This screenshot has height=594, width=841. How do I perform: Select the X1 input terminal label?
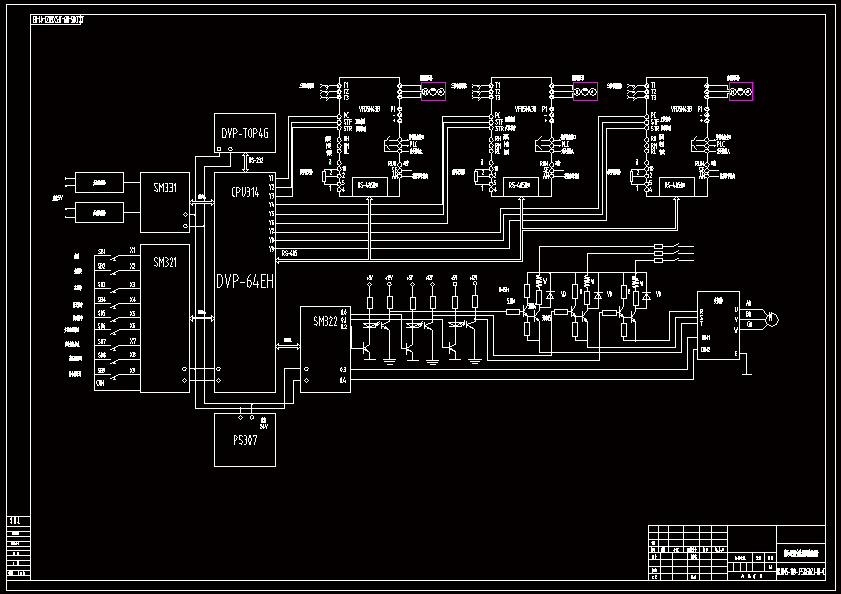point(132,251)
